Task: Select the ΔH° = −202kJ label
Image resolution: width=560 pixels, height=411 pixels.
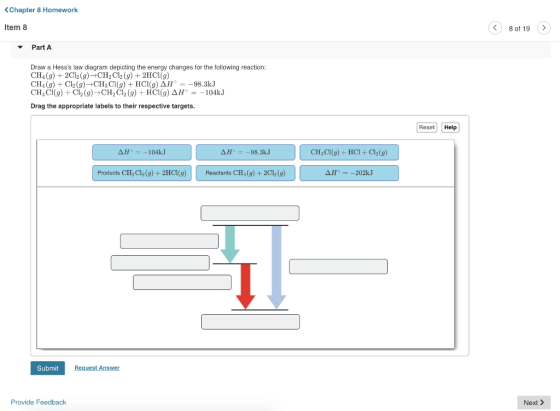Action: (349, 173)
